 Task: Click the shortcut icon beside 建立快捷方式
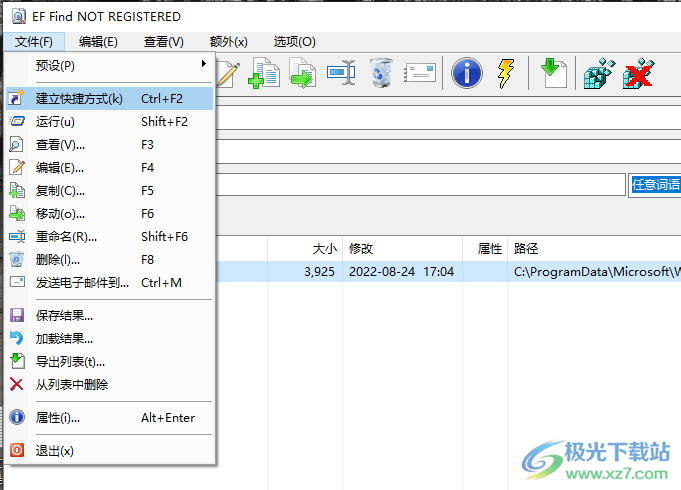pyautogui.click(x=17, y=98)
